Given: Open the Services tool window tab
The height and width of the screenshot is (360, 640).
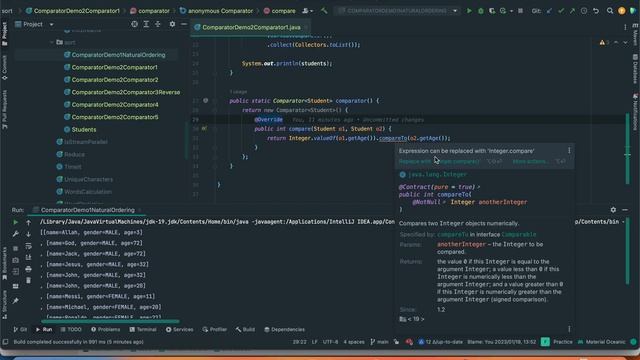Looking at the screenshot, I should [x=180, y=329].
